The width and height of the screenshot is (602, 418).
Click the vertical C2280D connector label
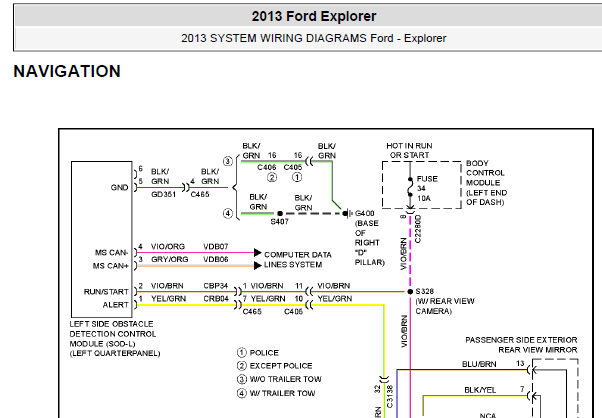coord(418,229)
